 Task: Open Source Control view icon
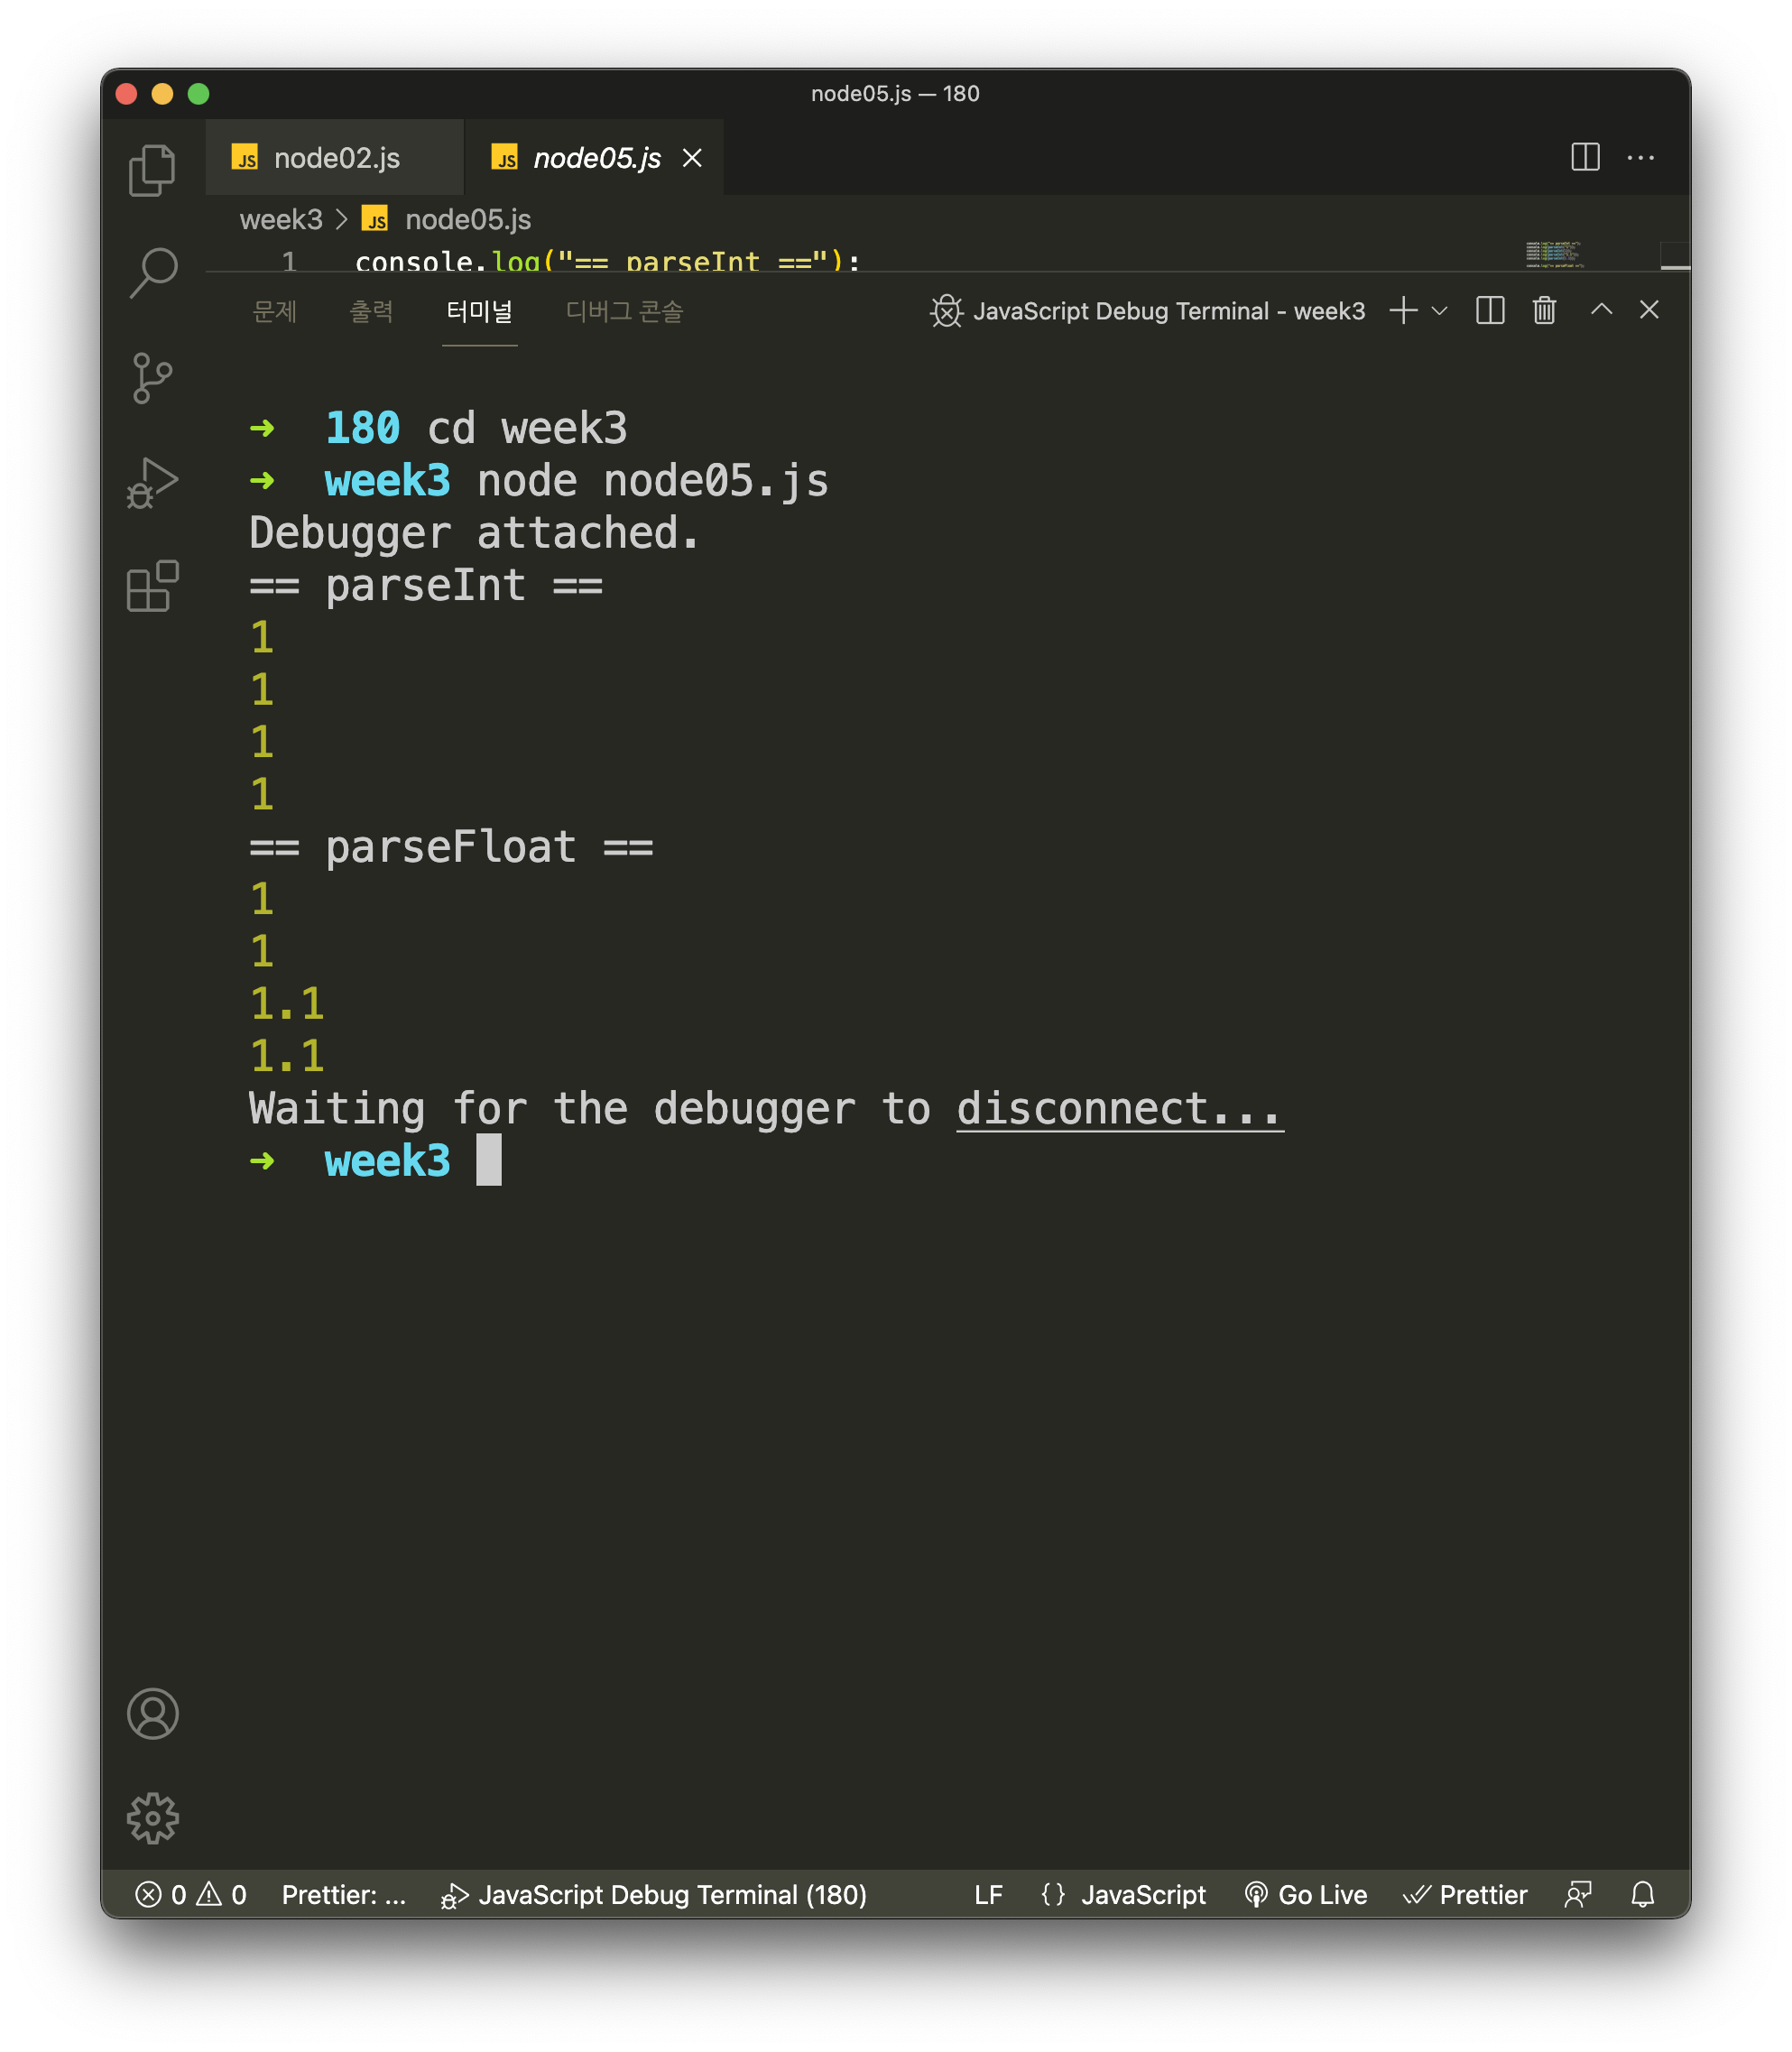pos(152,378)
